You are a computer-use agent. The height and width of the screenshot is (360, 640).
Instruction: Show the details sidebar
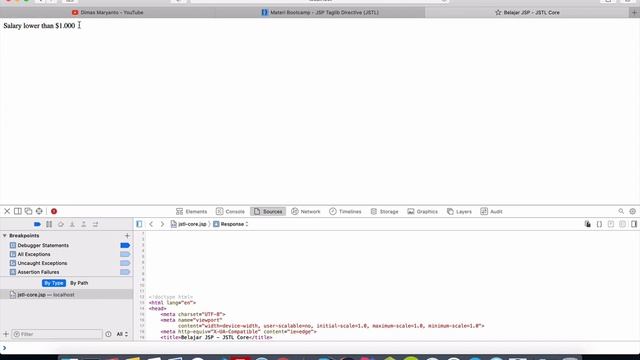(x=634, y=224)
